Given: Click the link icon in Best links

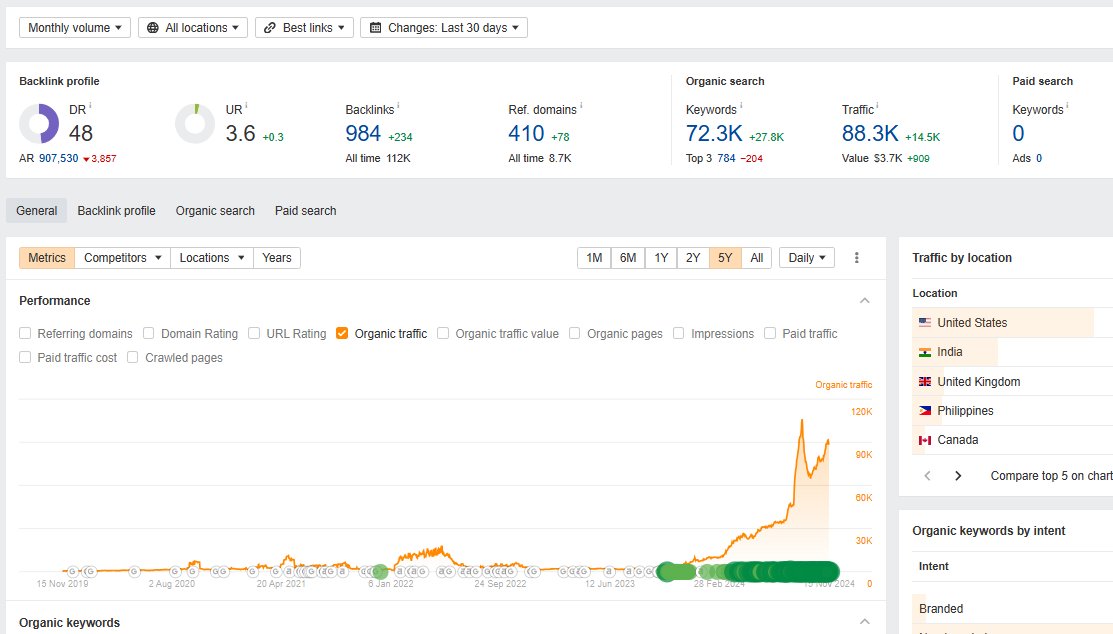Looking at the screenshot, I should click(270, 28).
